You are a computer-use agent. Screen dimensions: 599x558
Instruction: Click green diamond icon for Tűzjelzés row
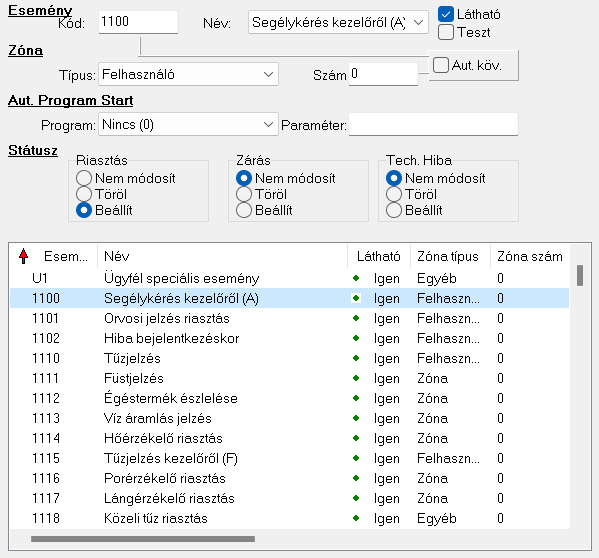(x=356, y=358)
